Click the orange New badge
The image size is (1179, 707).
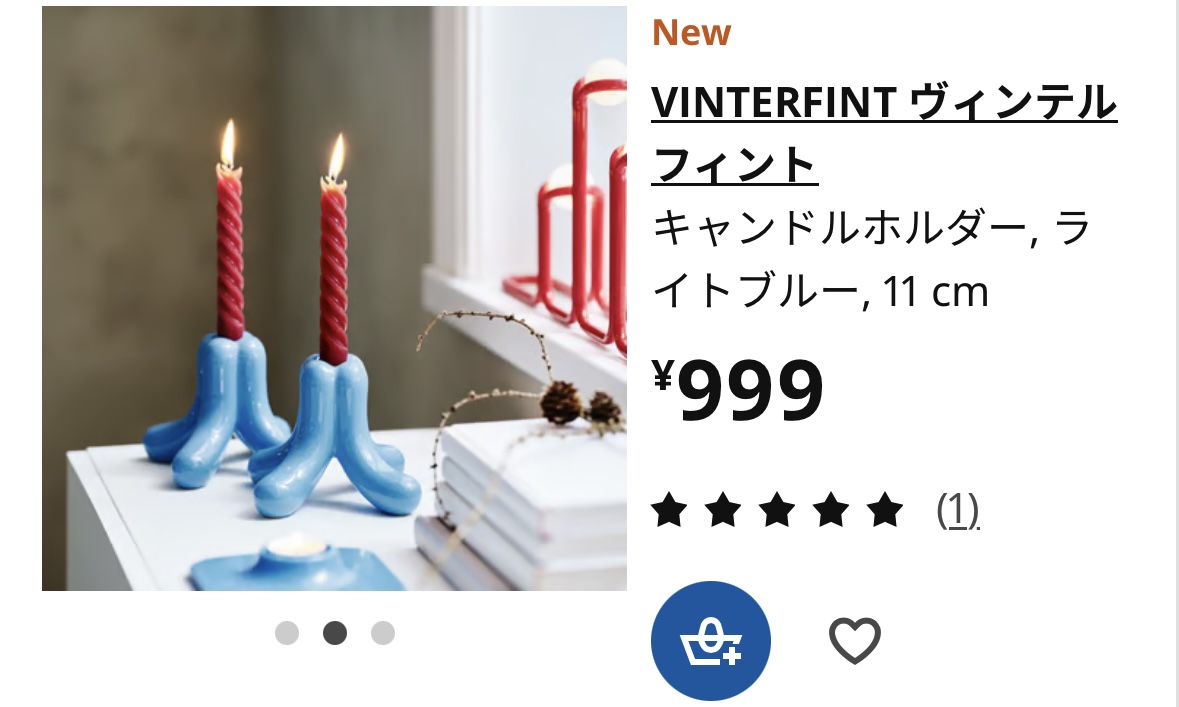691,32
